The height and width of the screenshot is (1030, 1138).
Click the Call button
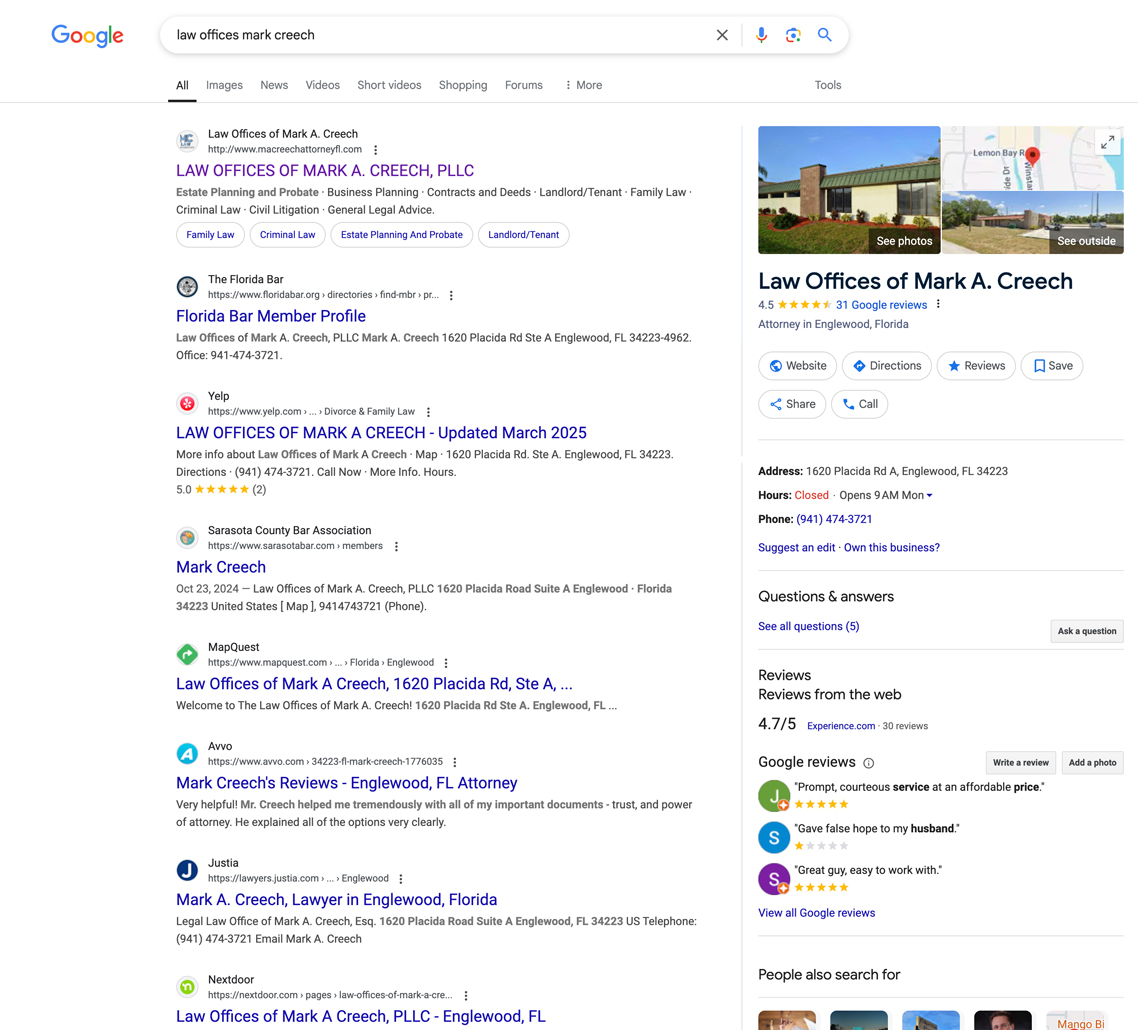859,404
